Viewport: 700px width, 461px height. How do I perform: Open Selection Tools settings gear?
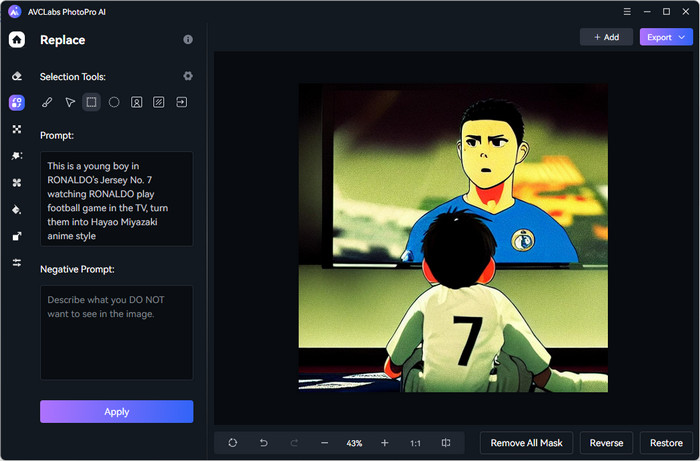tap(188, 76)
